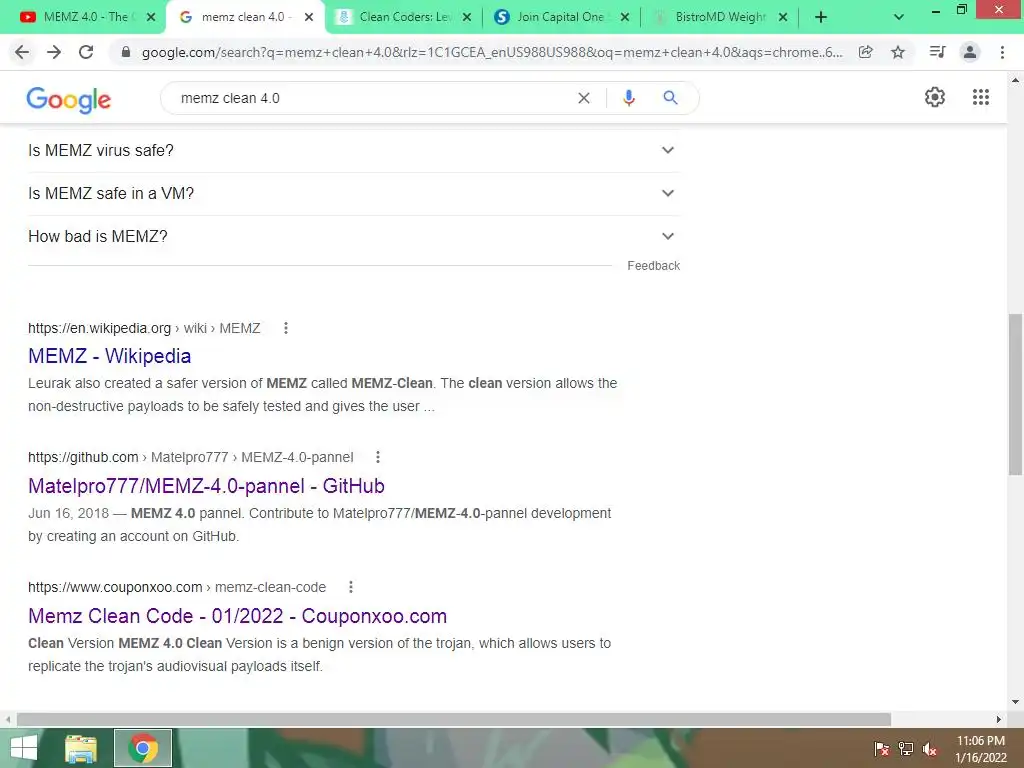Close the BistroMD Weight tab

(783, 18)
